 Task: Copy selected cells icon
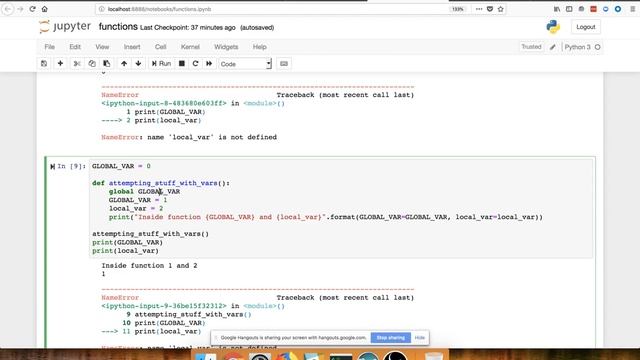coord(92,64)
